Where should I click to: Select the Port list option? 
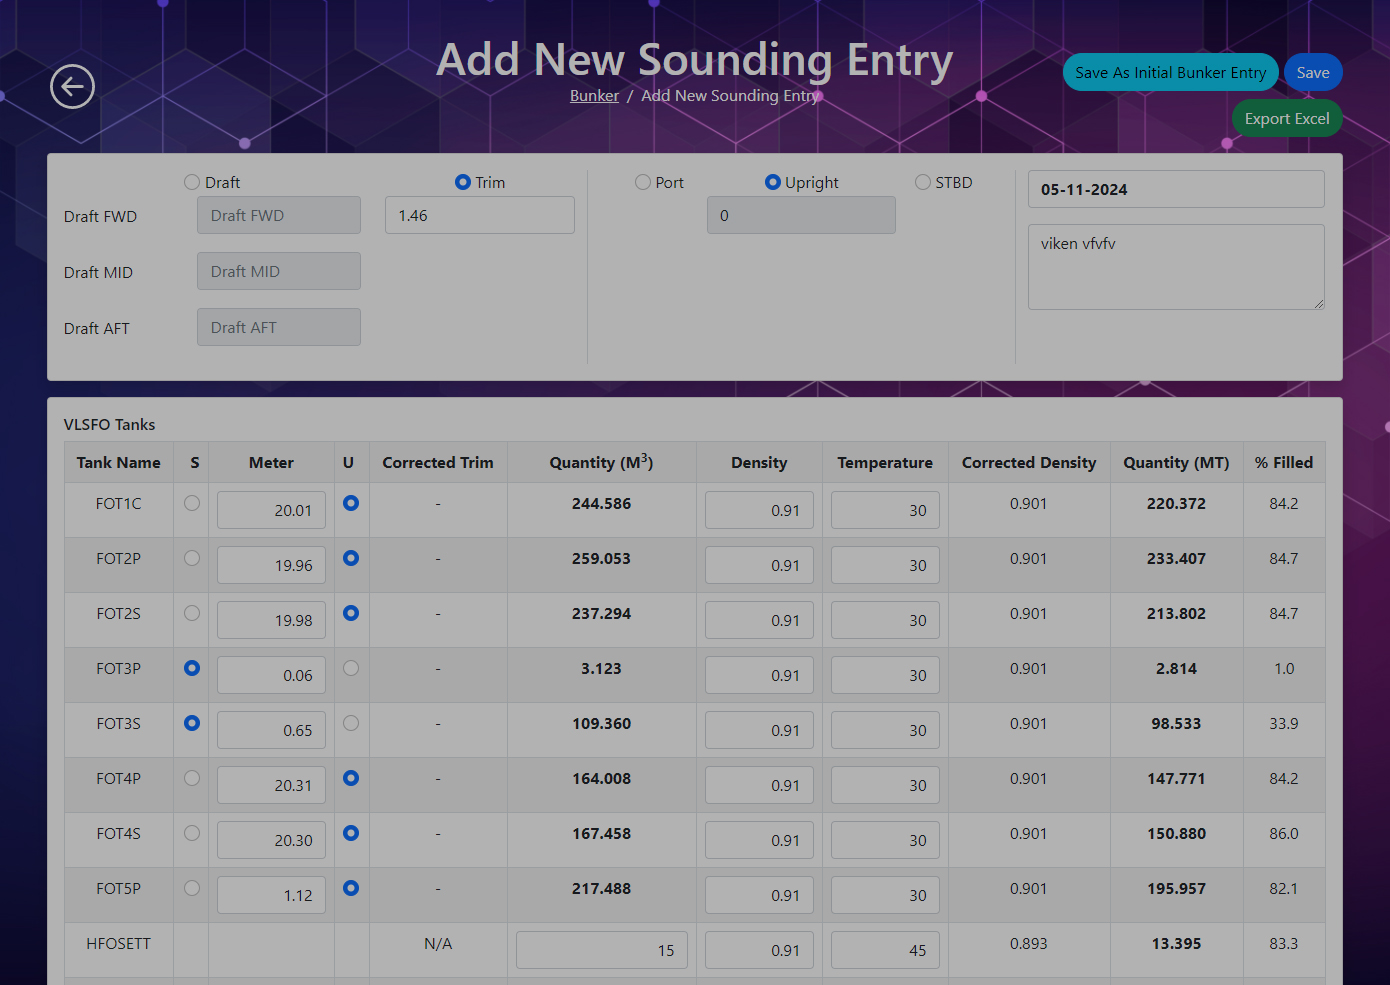point(643,182)
